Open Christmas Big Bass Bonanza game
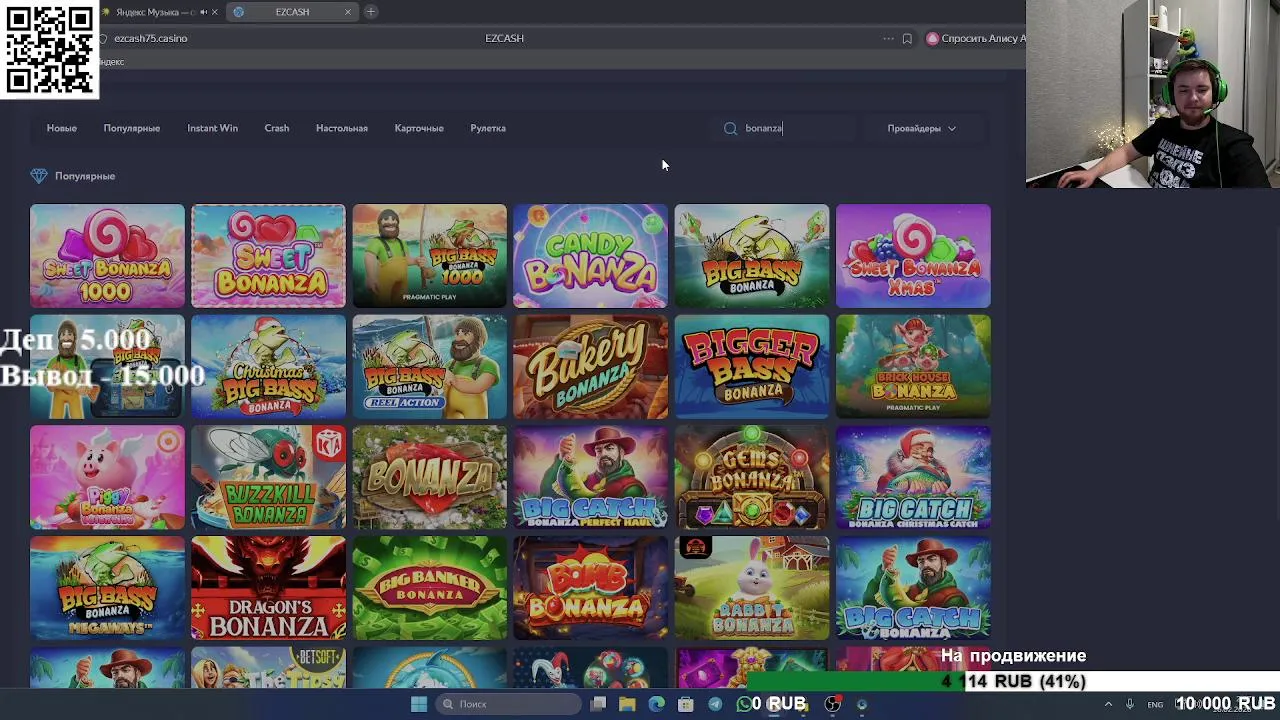Image resolution: width=1280 pixels, height=720 pixels. [268, 367]
